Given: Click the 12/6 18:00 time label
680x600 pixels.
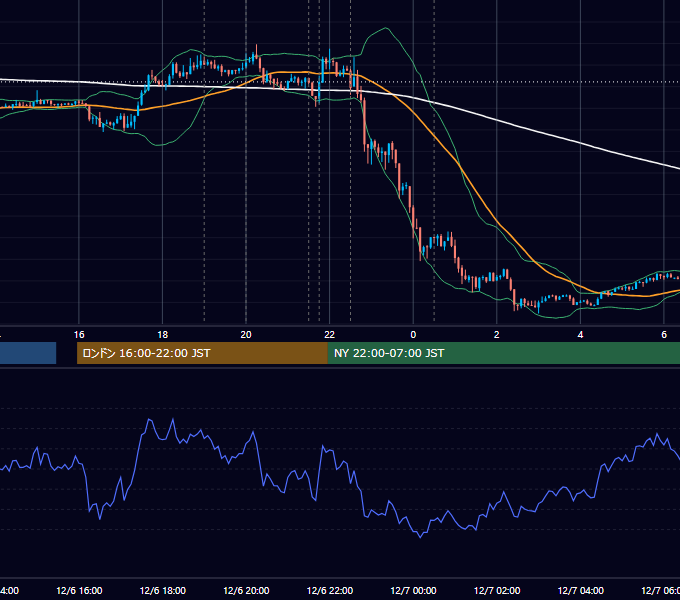Looking at the screenshot, I should coord(163,590).
